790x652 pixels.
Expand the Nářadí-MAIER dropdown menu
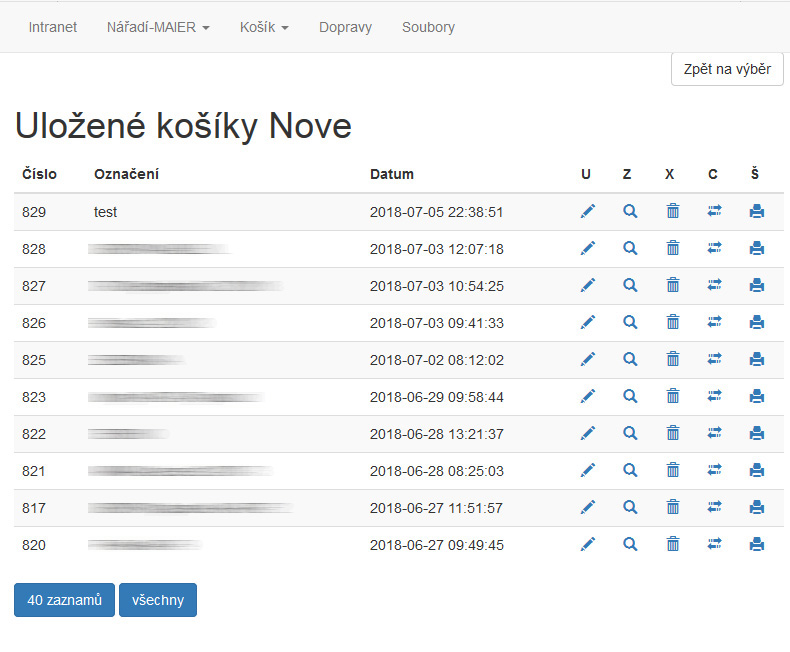[158, 27]
